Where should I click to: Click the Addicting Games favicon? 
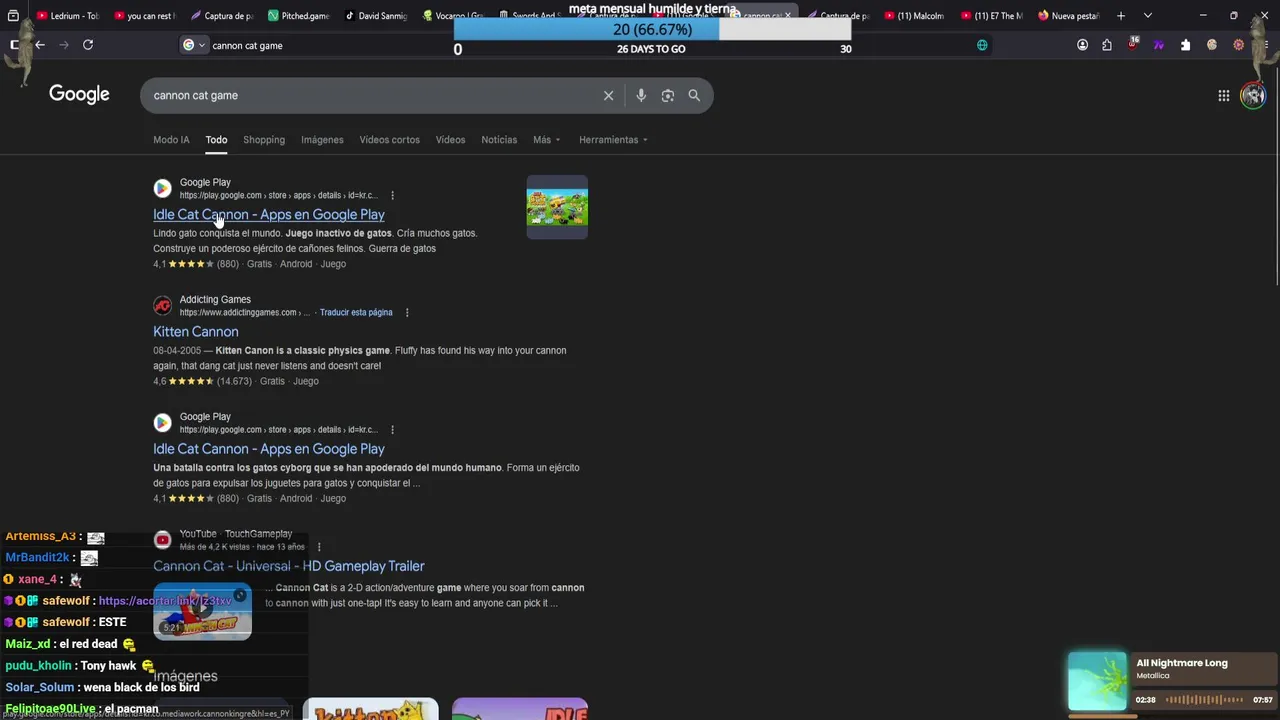[162, 305]
